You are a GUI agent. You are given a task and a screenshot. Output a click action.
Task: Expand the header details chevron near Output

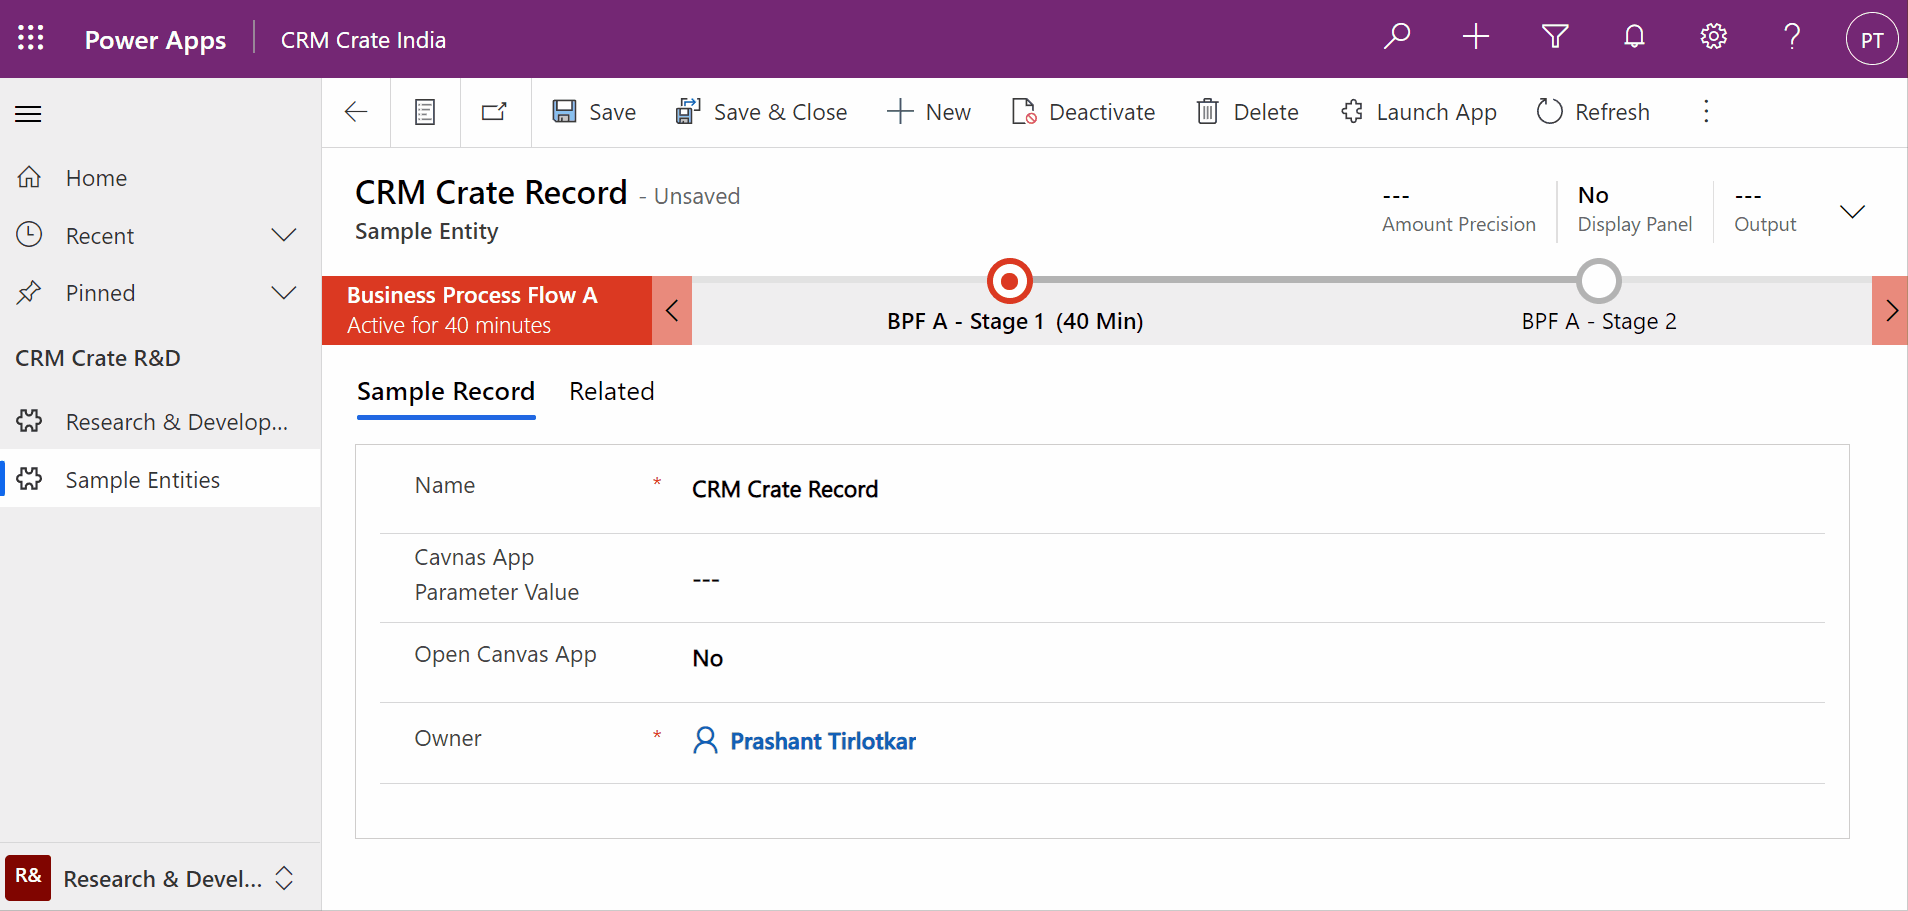1852,211
